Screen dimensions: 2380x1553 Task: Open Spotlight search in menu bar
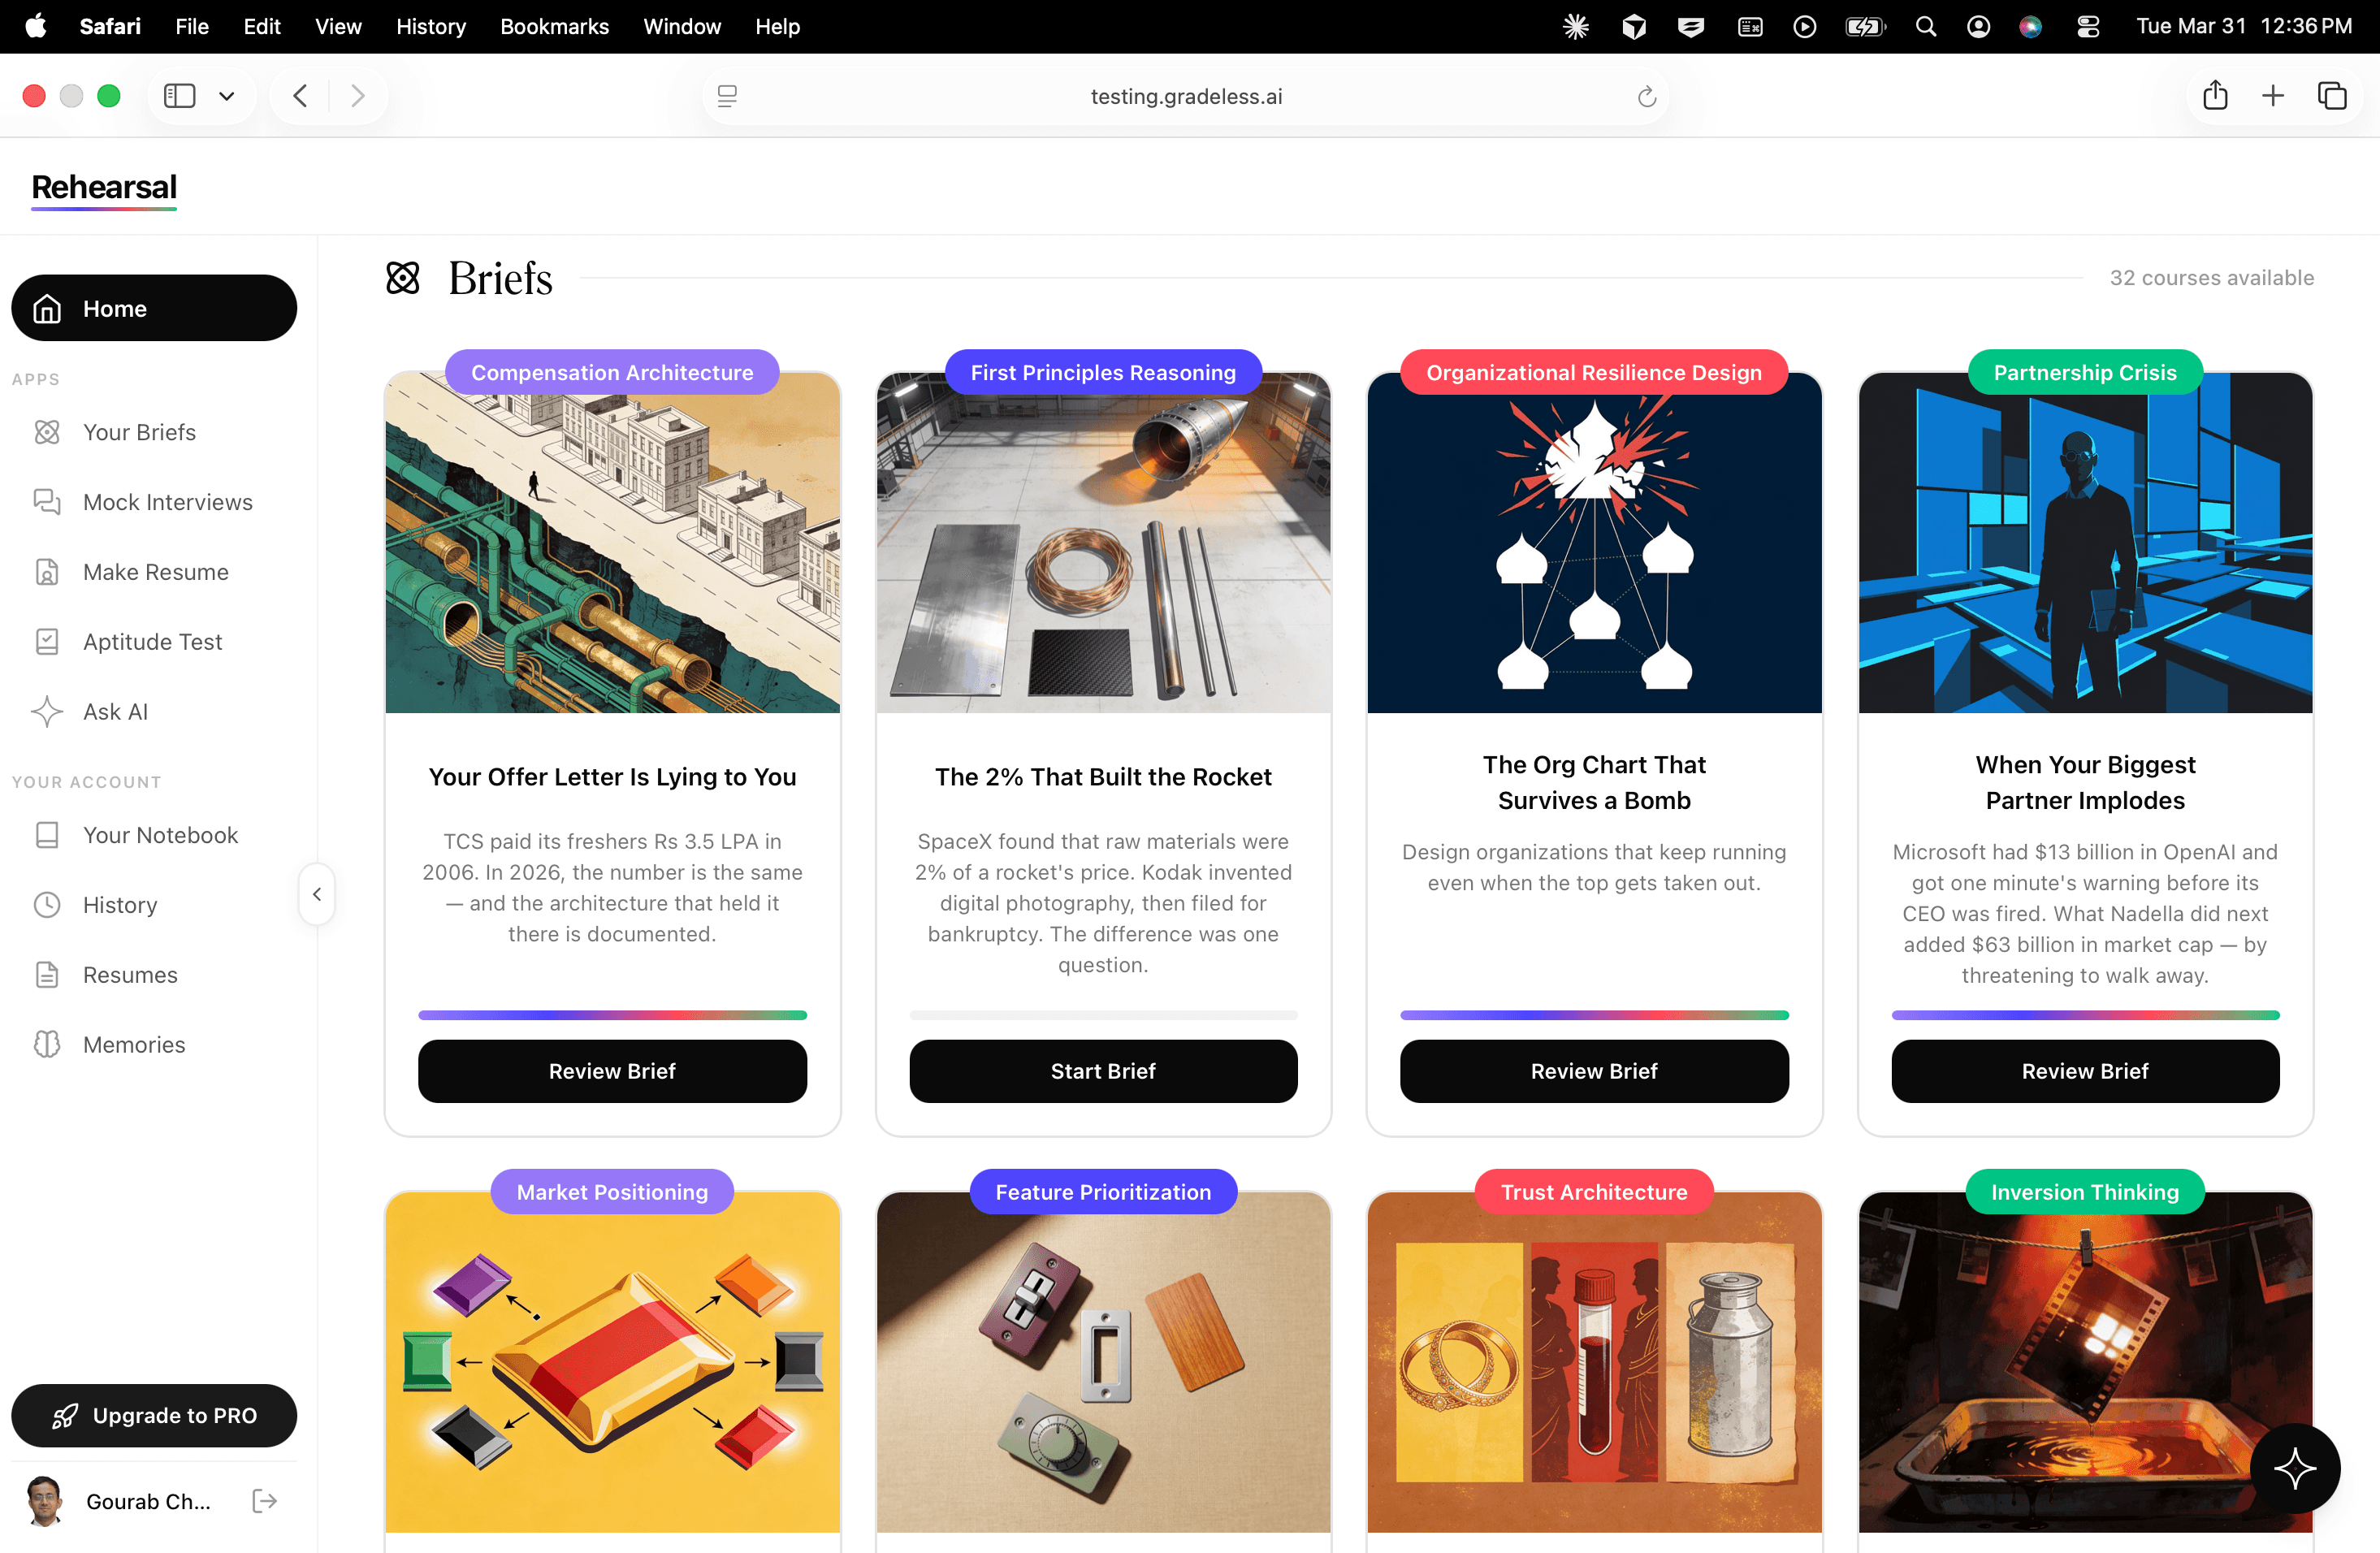point(1925,27)
